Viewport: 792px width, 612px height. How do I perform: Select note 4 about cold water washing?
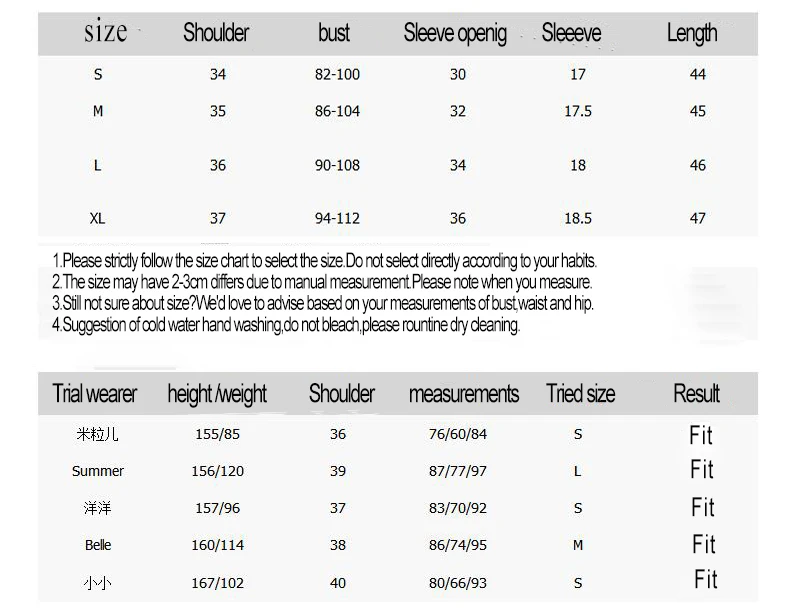[x=286, y=325]
